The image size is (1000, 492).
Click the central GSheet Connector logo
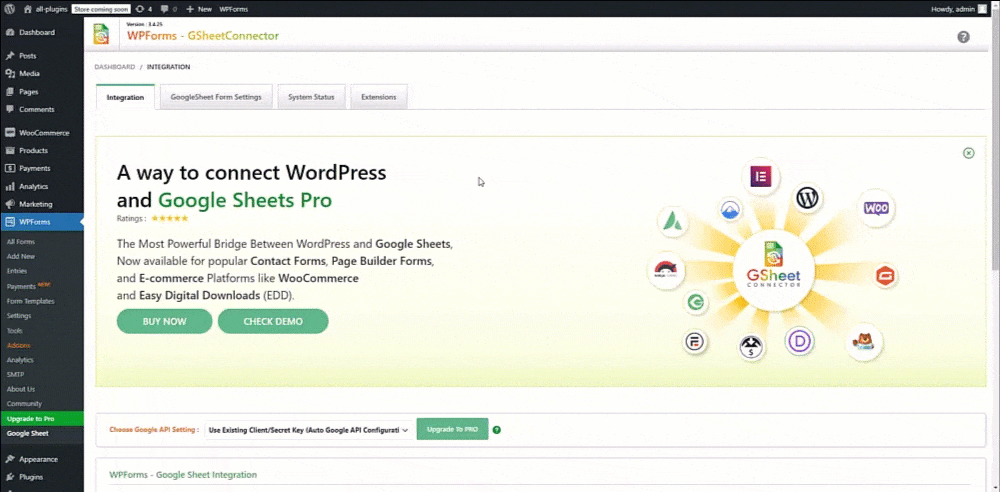[773, 271]
